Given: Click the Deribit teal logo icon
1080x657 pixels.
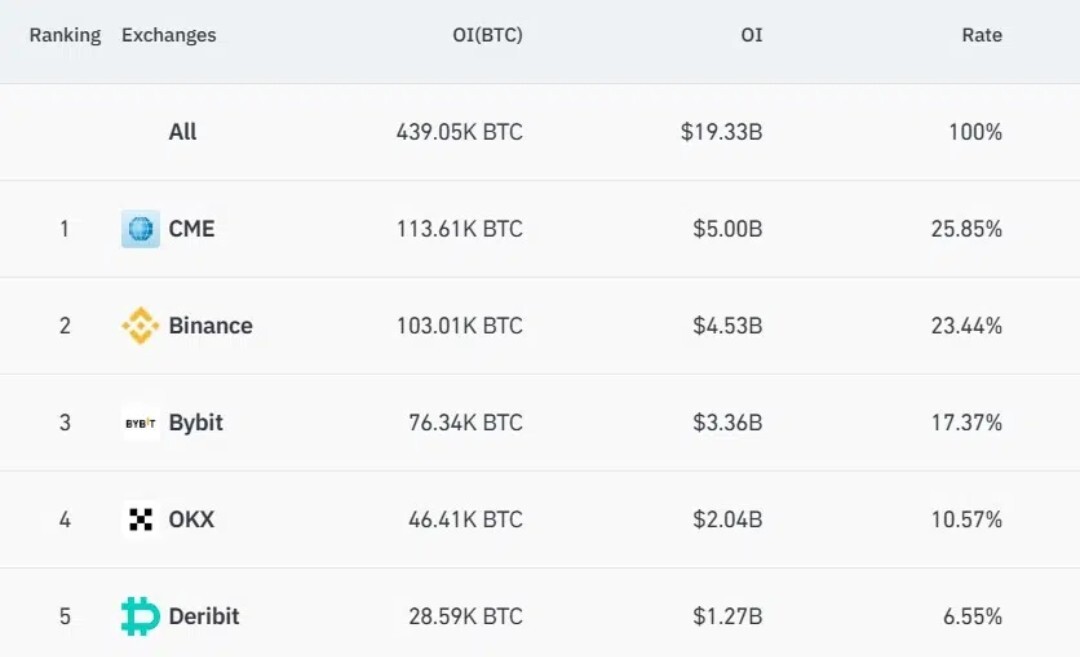Looking at the screenshot, I should 141,616.
